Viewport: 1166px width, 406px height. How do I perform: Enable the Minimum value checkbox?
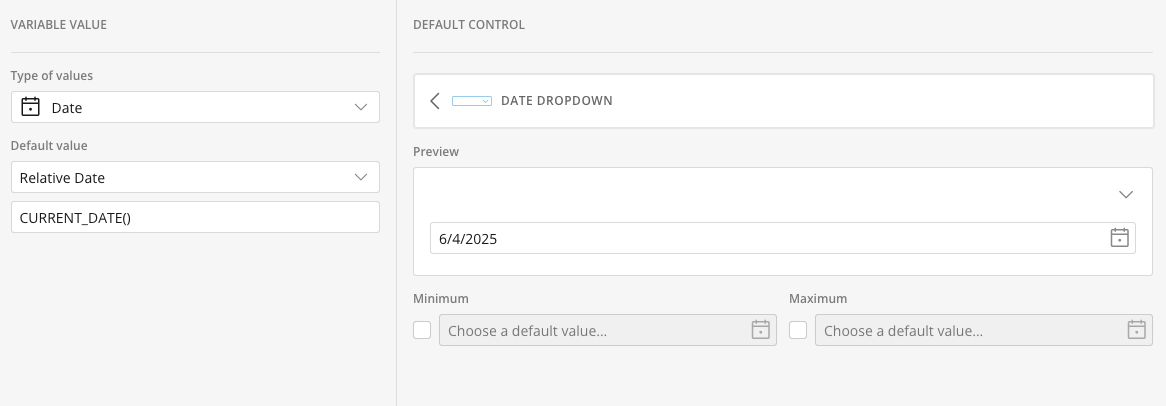[422, 329]
